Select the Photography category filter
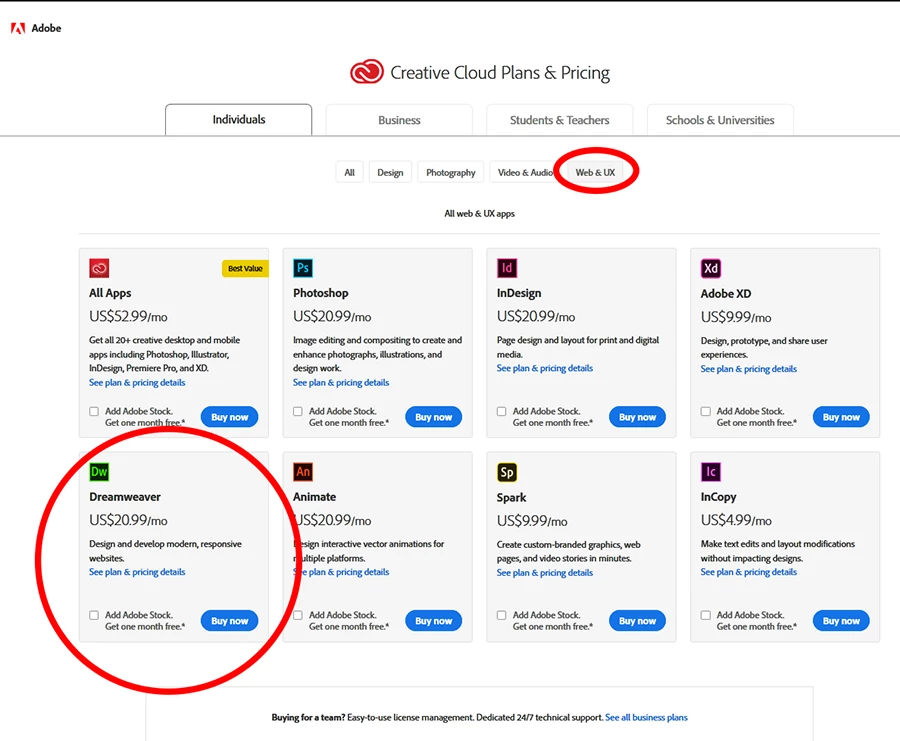The height and width of the screenshot is (741, 900). (x=451, y=172)
